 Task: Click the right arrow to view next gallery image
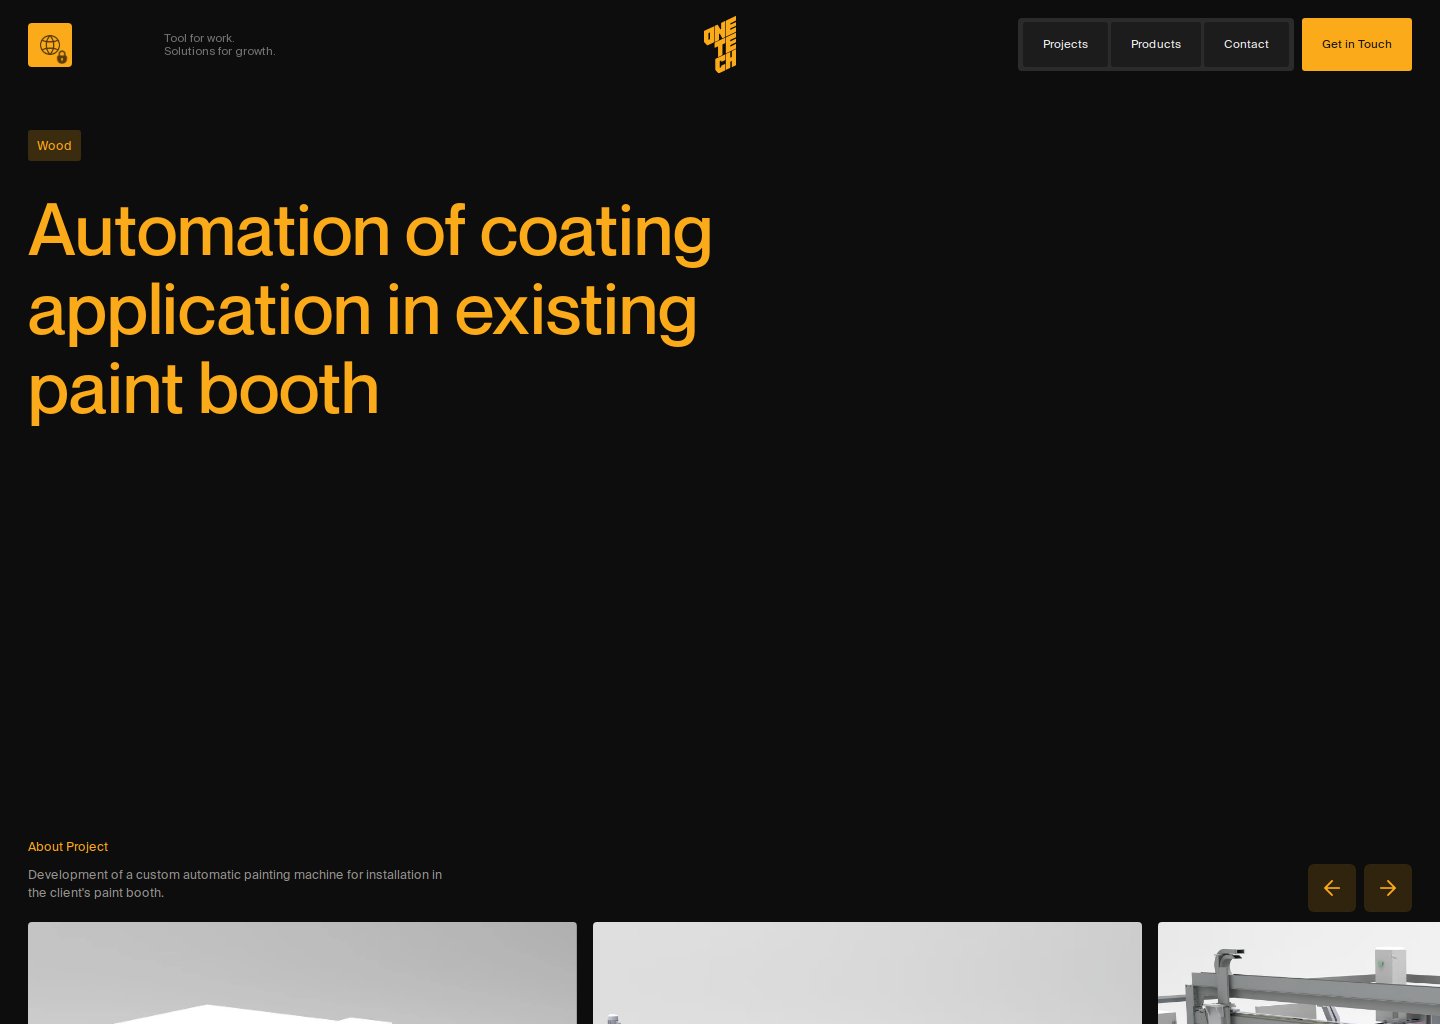pos(1387,888)
